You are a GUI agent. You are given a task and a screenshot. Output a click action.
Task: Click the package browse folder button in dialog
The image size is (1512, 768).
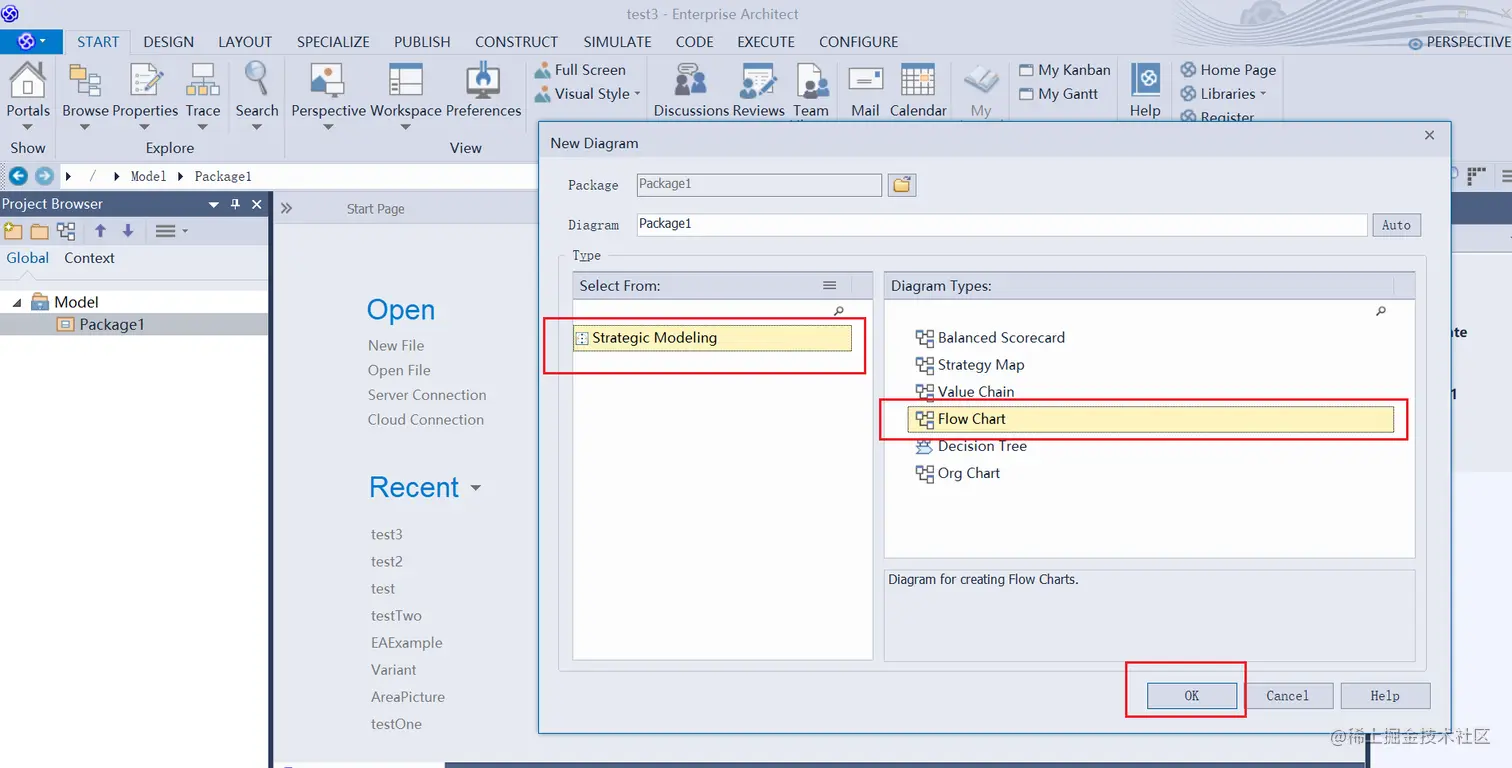(x=903, y=185)
